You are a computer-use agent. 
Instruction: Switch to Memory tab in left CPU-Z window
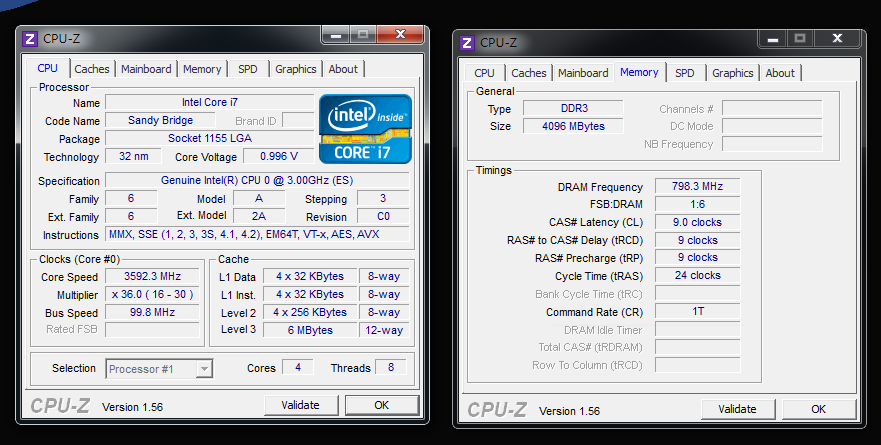[x=202, y=69]
